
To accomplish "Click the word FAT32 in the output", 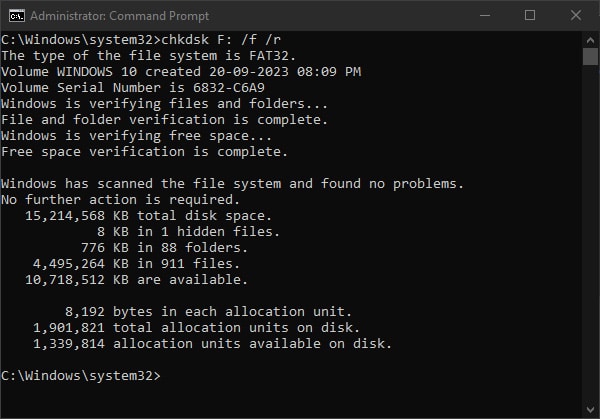I will 266,56.
